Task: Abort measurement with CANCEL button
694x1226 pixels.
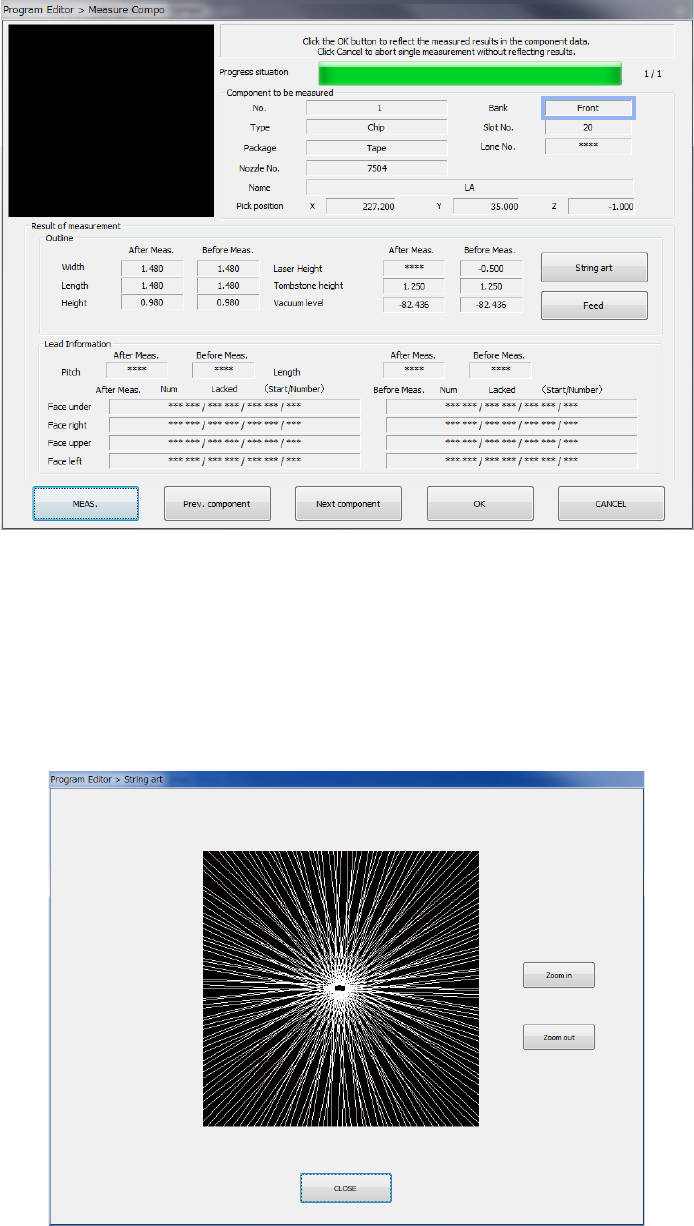Action: (611, 504)
